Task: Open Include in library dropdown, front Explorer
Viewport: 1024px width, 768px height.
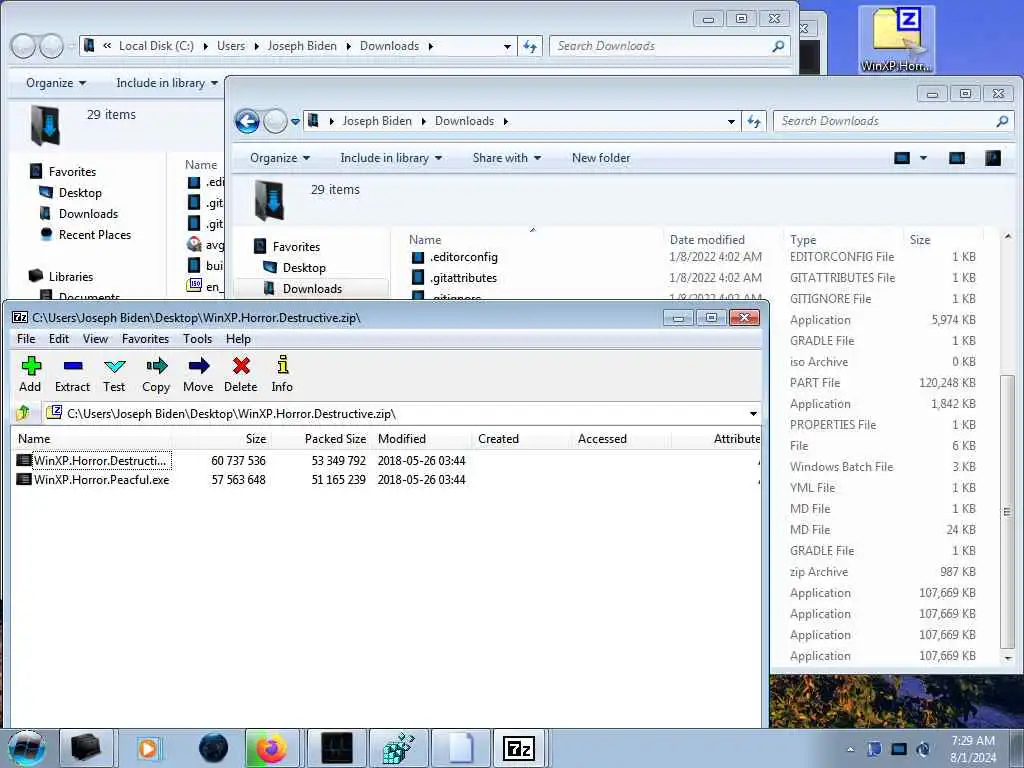Action: (391, 158)
